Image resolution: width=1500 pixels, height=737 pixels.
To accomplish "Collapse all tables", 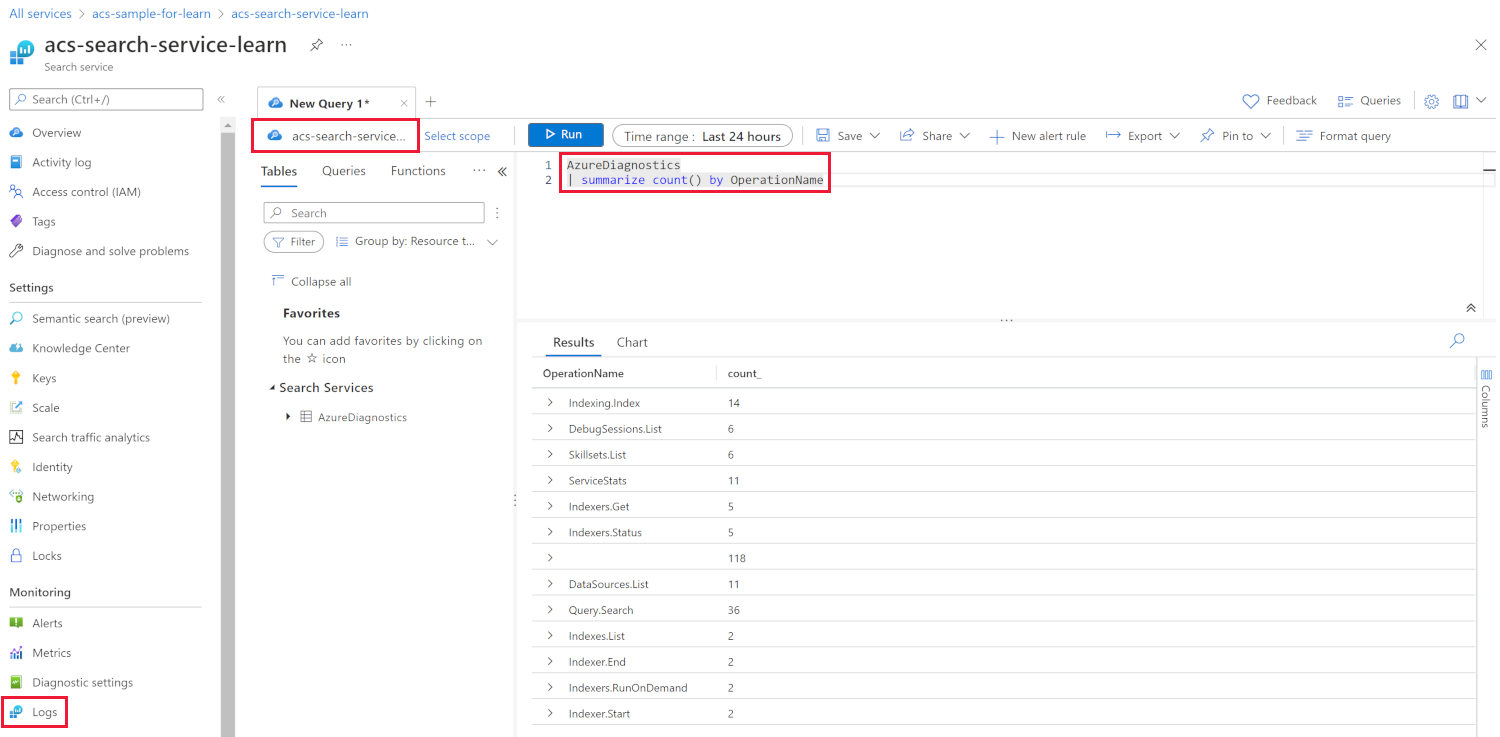I will coord(311,281).
